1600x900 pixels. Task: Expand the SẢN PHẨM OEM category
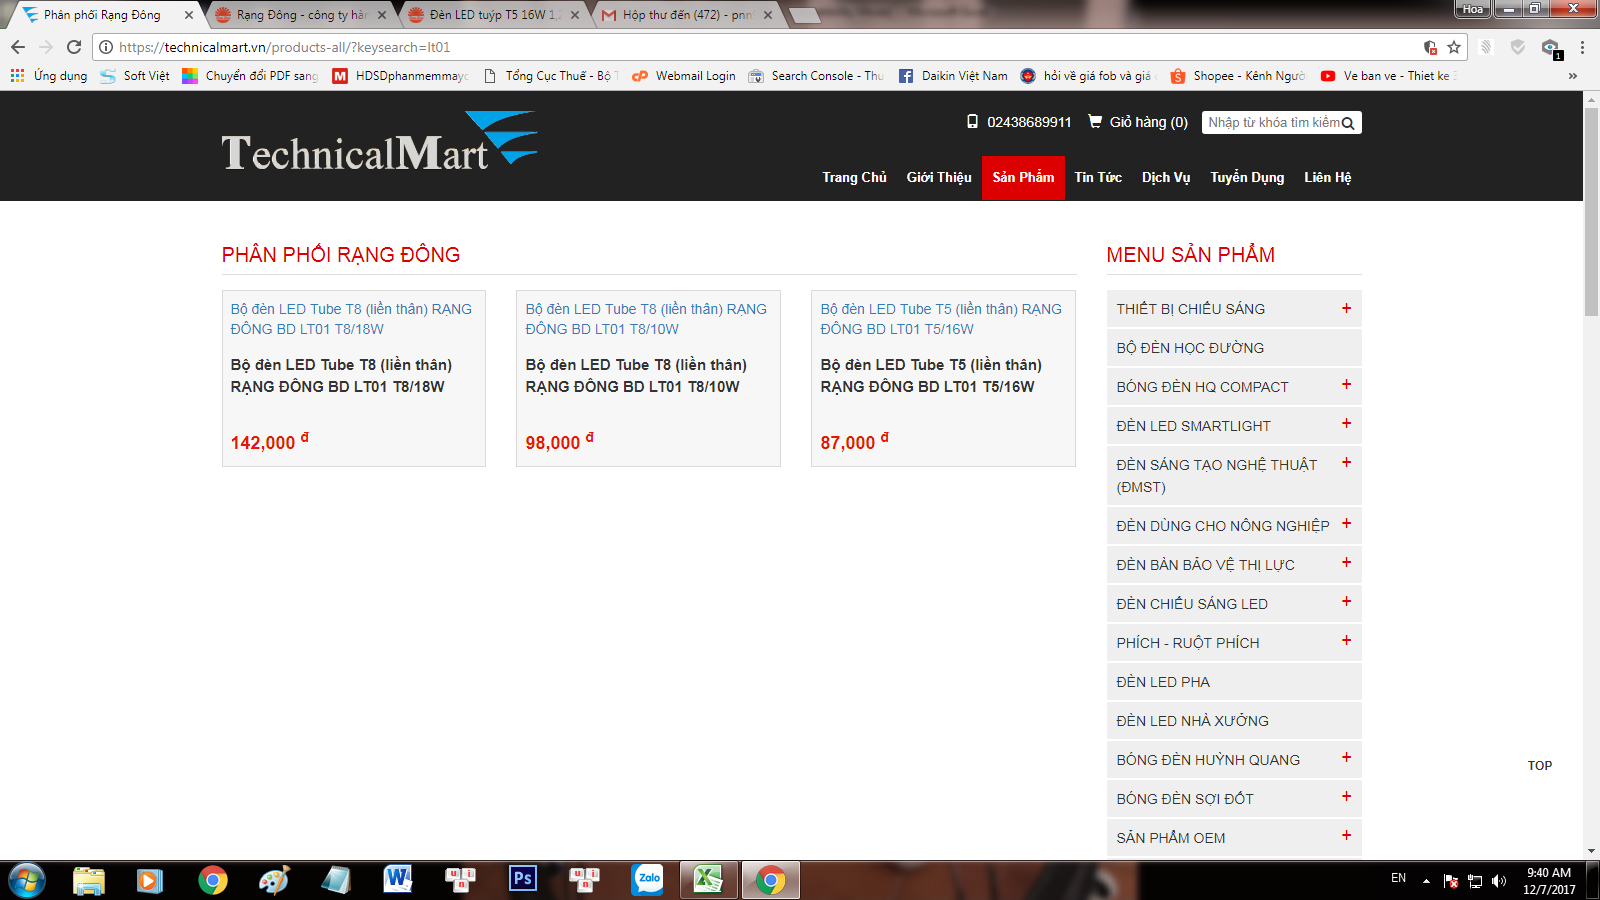(x=1346, y=835)
